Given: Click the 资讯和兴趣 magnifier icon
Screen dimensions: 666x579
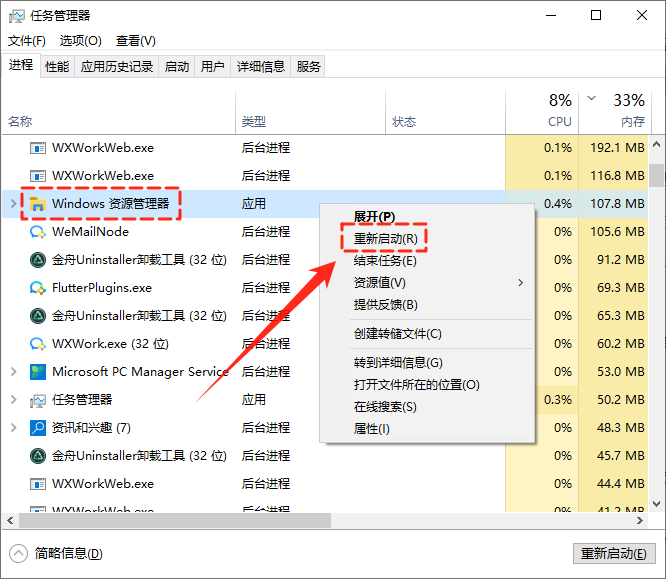Looking at the screenshot, I should pos(38,428).
